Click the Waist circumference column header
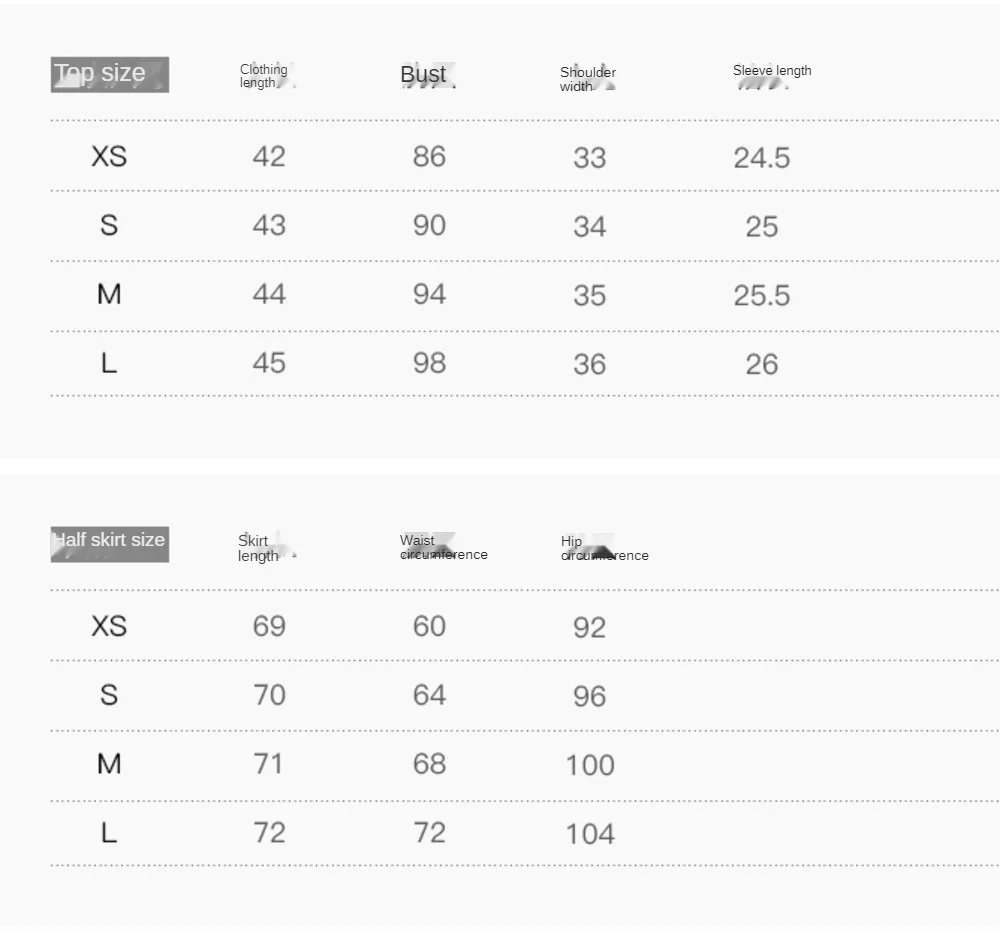Viewport: 1000px width, 938px height. [444, 547]
